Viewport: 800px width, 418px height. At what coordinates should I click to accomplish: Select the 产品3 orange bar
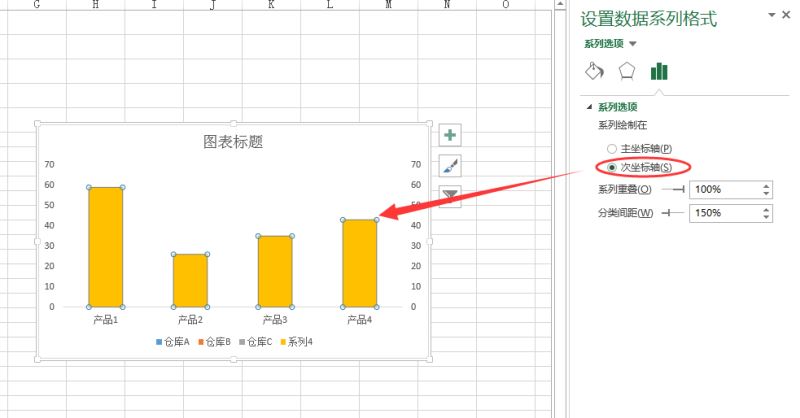click(275, 272)
